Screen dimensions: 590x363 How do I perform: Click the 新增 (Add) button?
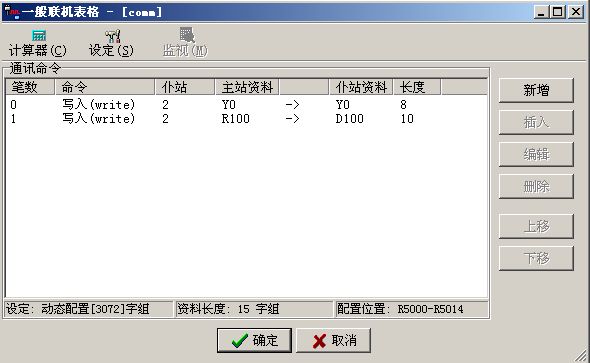click(536, 90)
